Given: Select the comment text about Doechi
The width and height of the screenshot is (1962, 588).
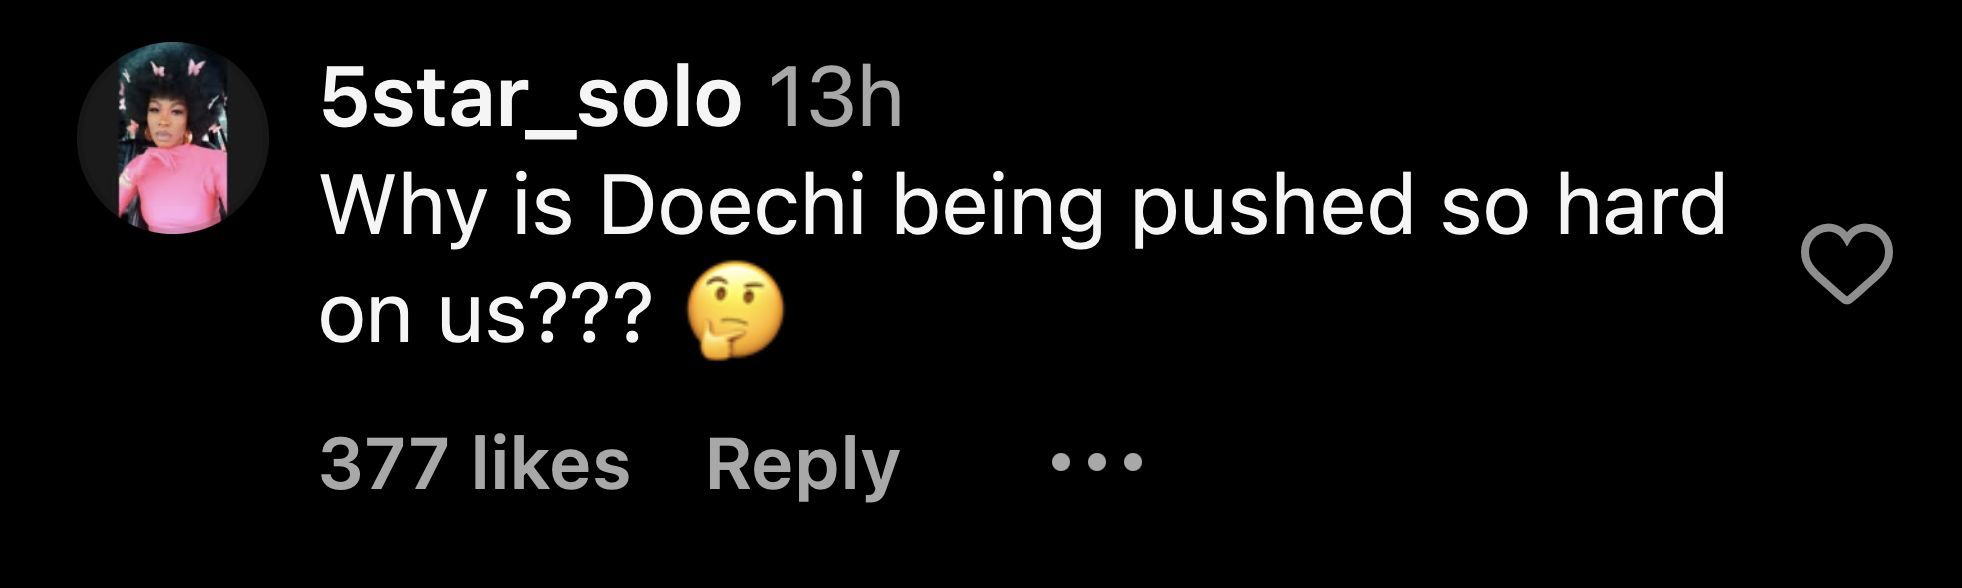Looking at the screenshot, I should point(1023,262).
